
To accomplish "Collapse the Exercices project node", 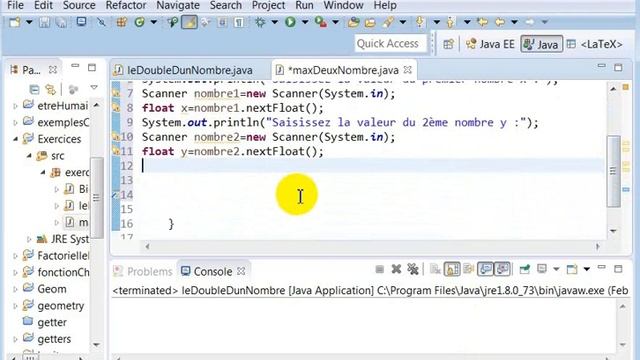I will click(16, 139).
